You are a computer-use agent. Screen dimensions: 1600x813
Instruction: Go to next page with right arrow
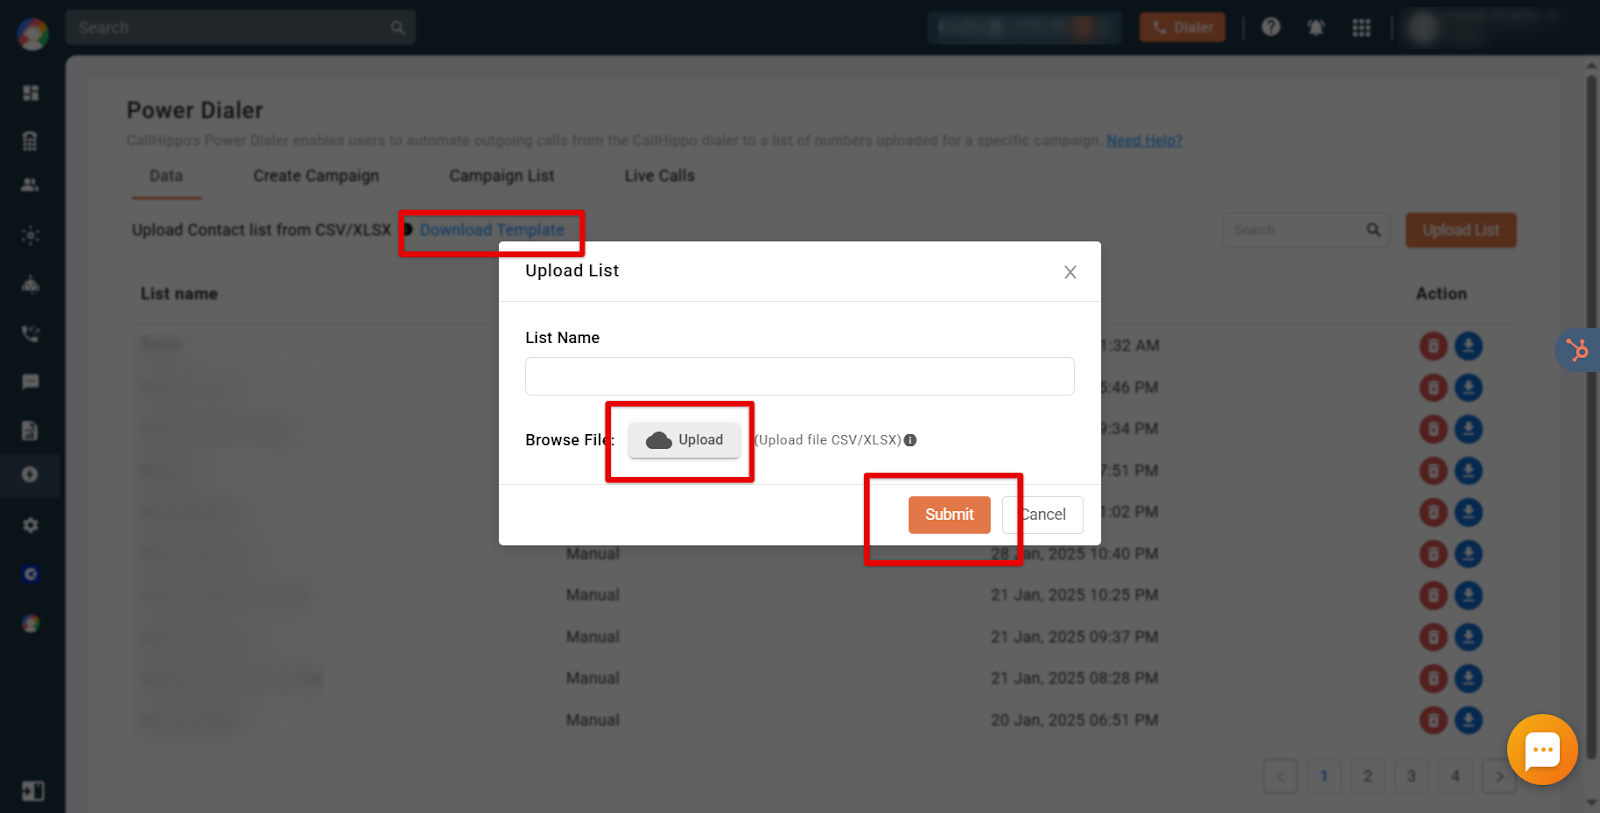1499,776
